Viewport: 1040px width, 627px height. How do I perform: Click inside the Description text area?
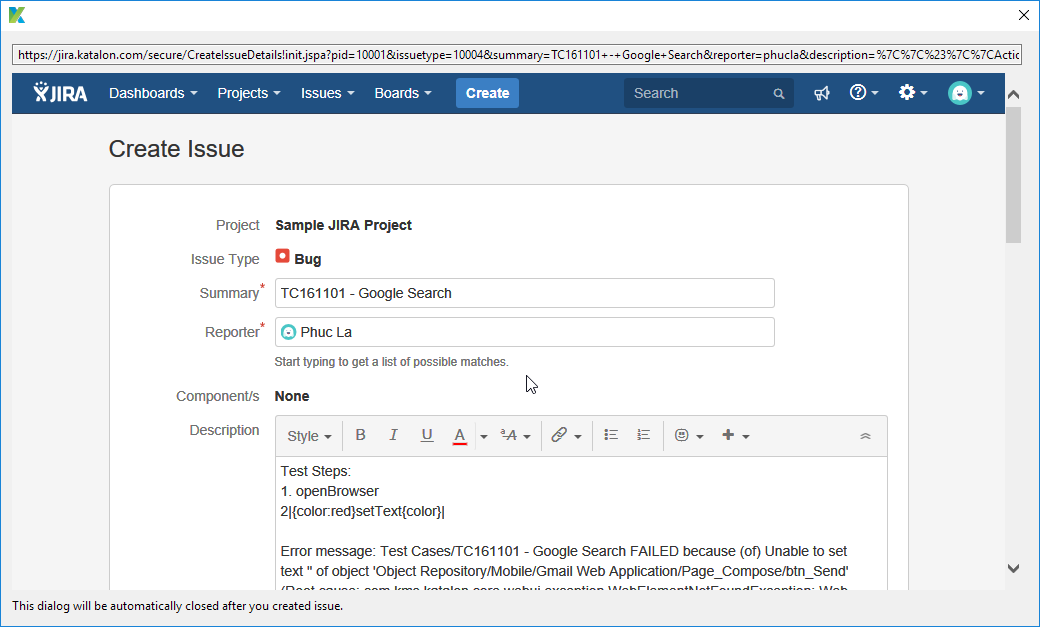(581, 524)
